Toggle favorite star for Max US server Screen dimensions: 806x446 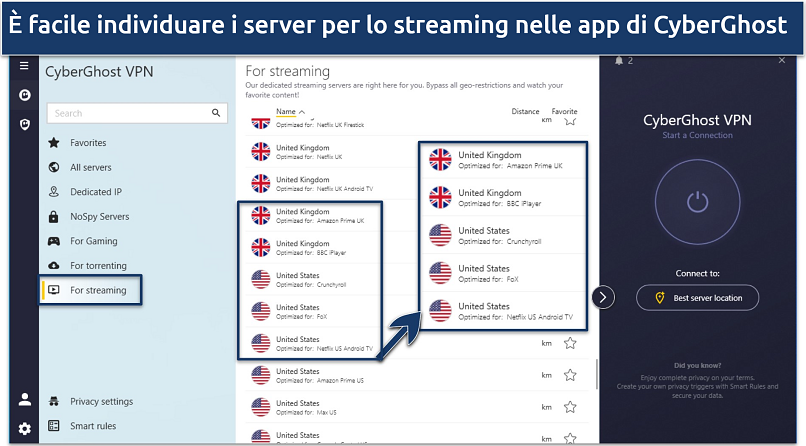coord(570,408)
